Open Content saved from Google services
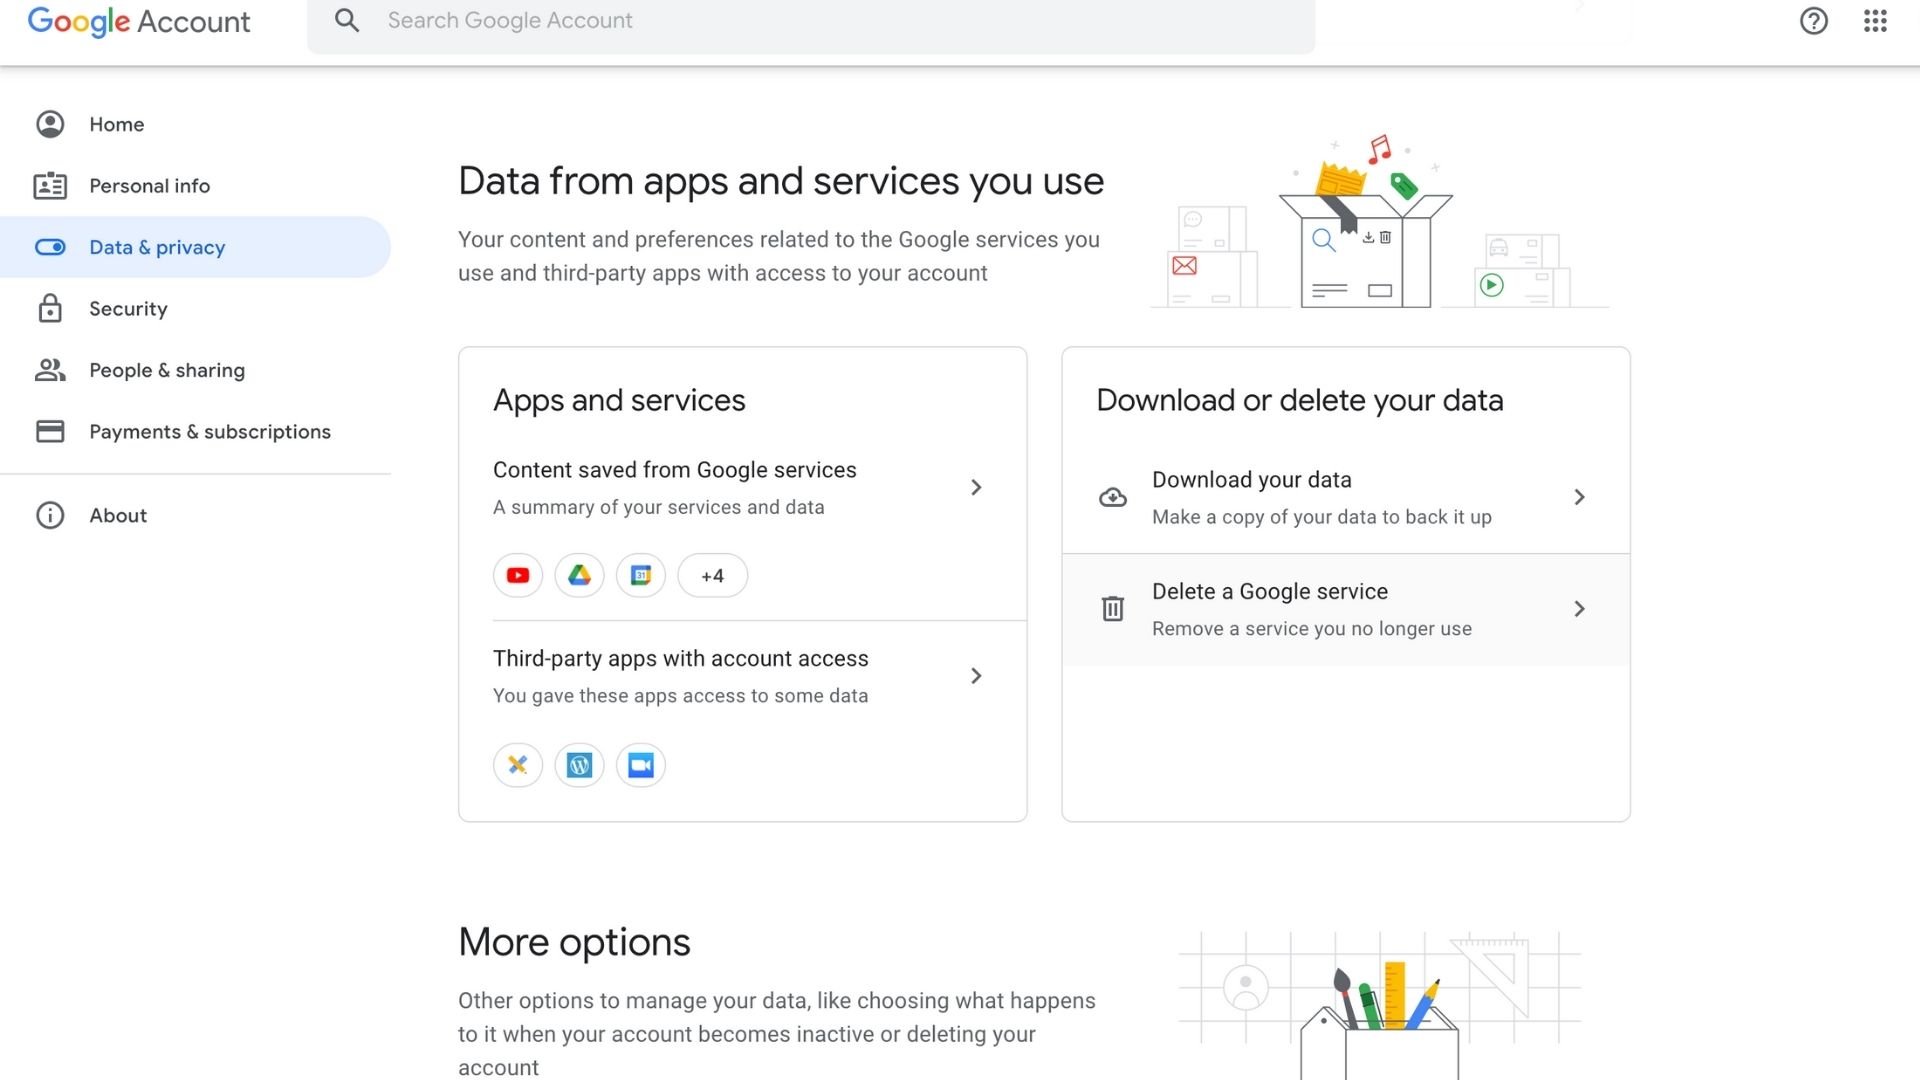 pos(742,488)
